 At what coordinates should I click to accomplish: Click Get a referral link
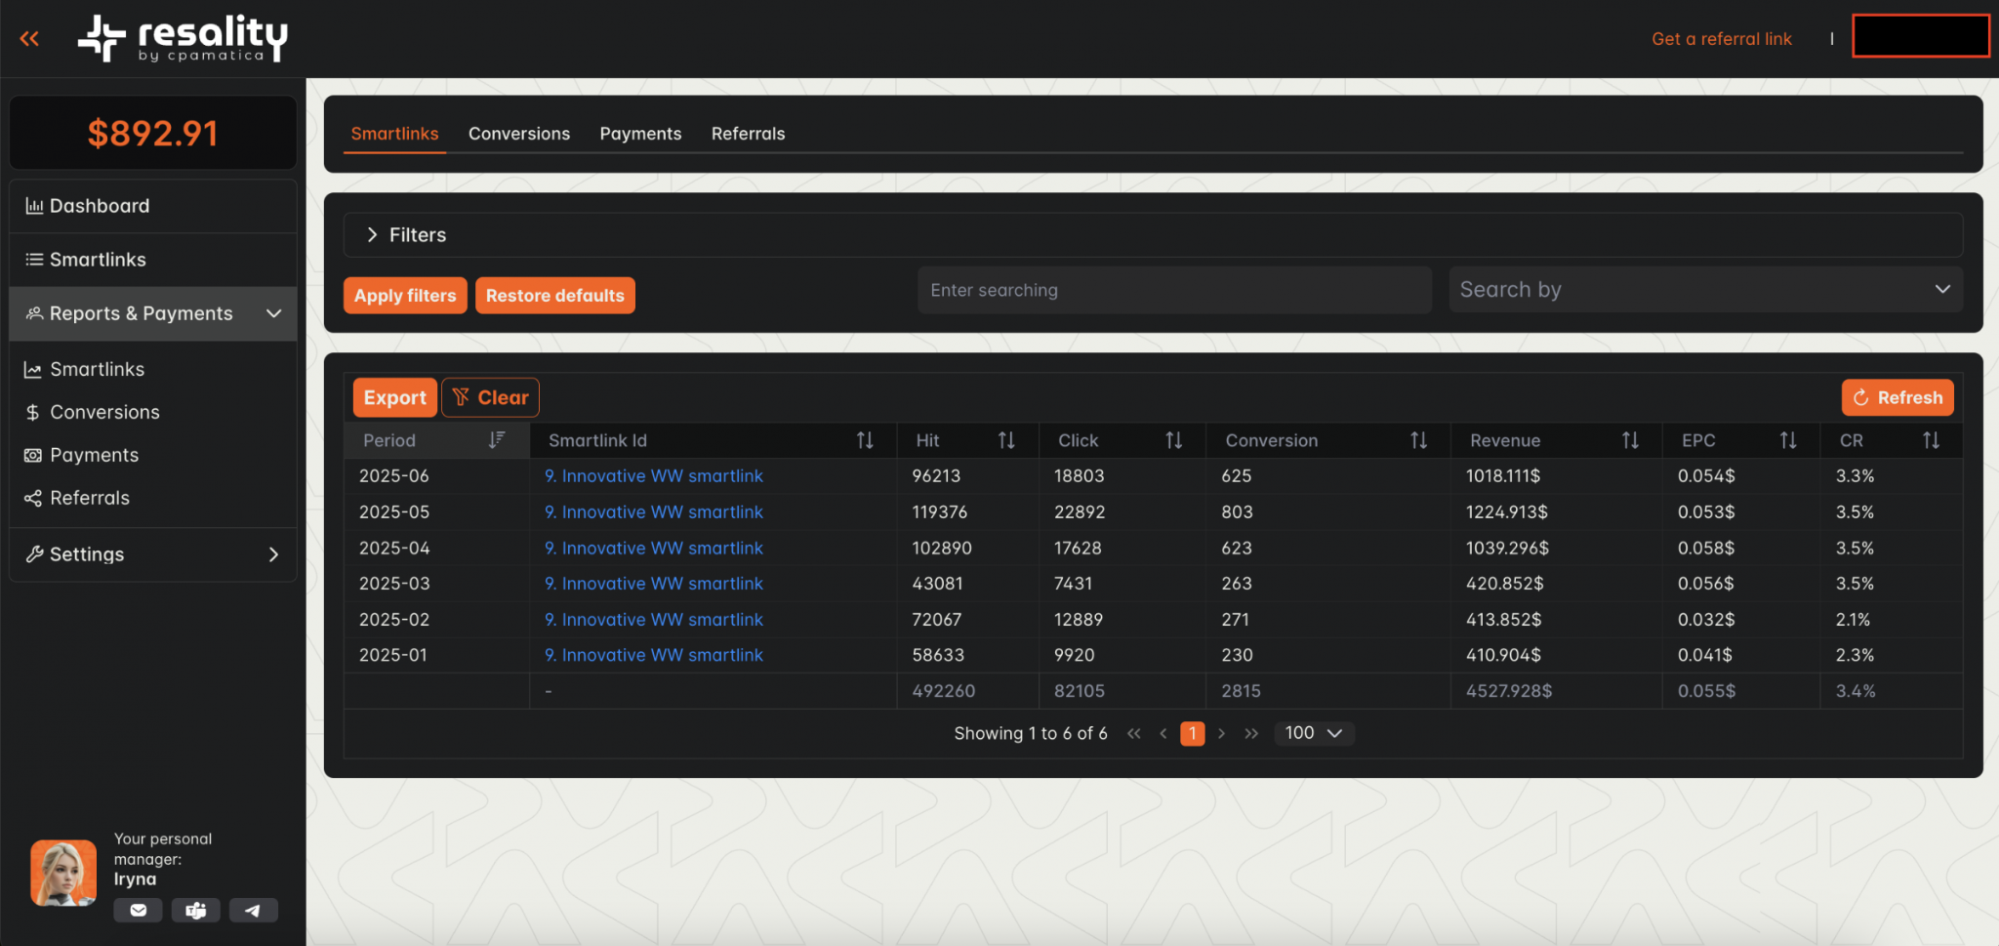pyautogui.click(x=1721, y=39)
